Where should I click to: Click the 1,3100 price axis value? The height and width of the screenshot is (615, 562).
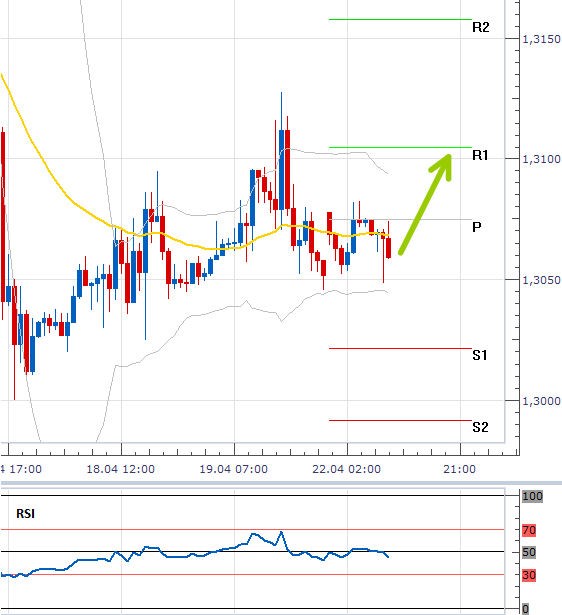pos(541,159)
